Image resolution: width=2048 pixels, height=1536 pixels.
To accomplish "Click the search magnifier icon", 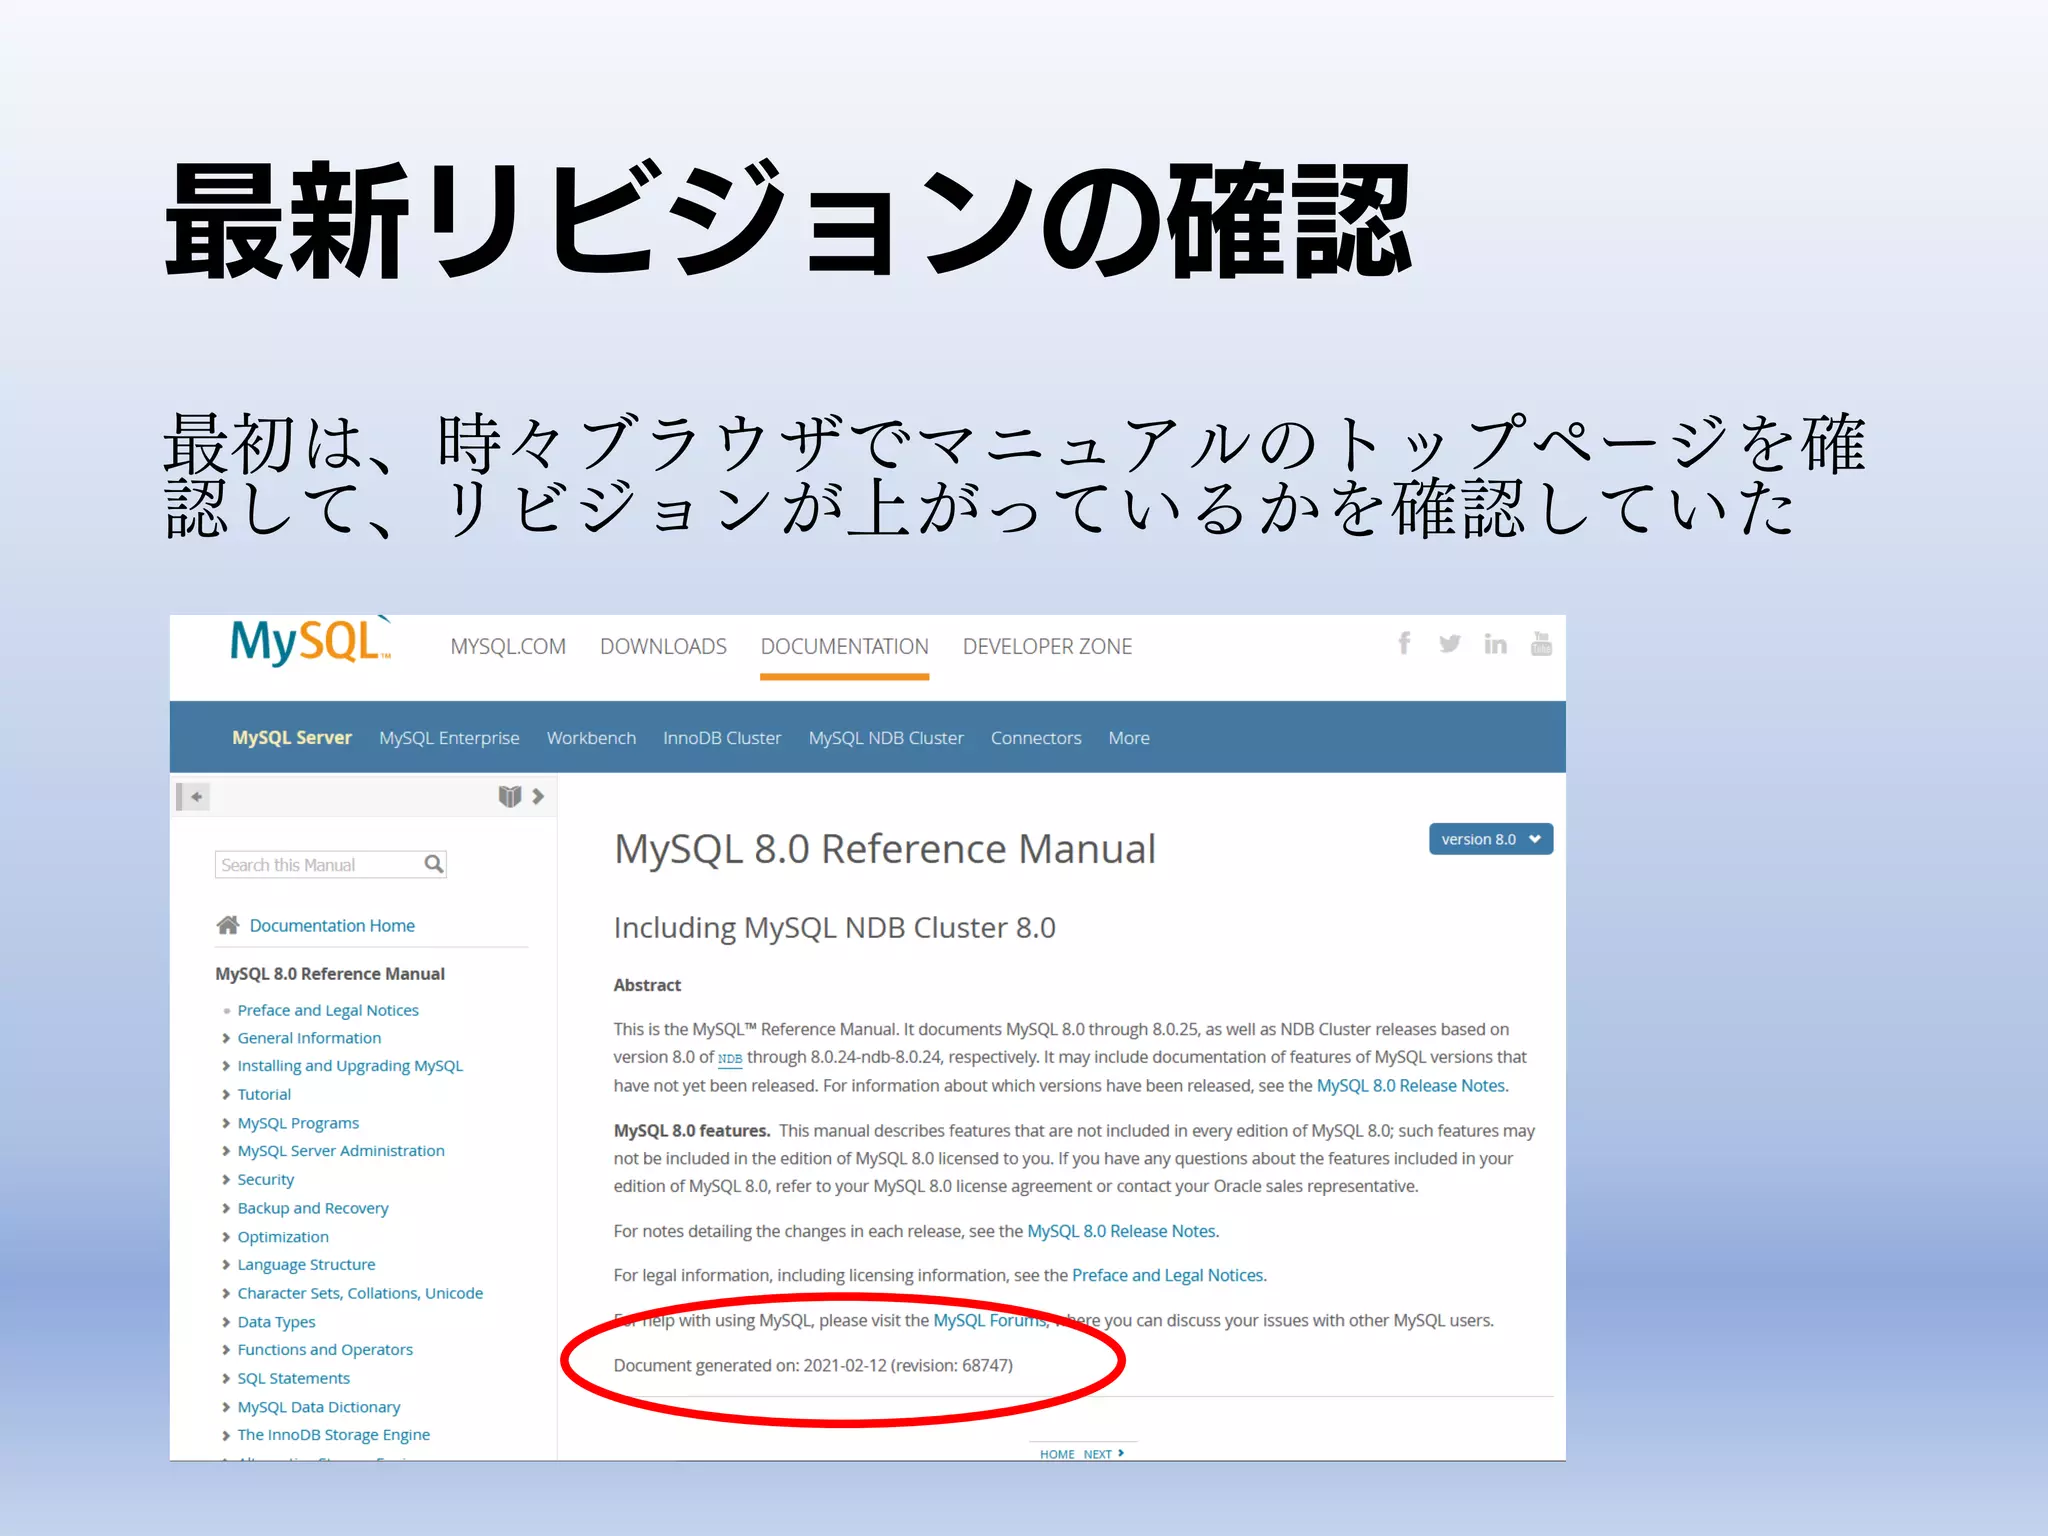I will 434,864.
